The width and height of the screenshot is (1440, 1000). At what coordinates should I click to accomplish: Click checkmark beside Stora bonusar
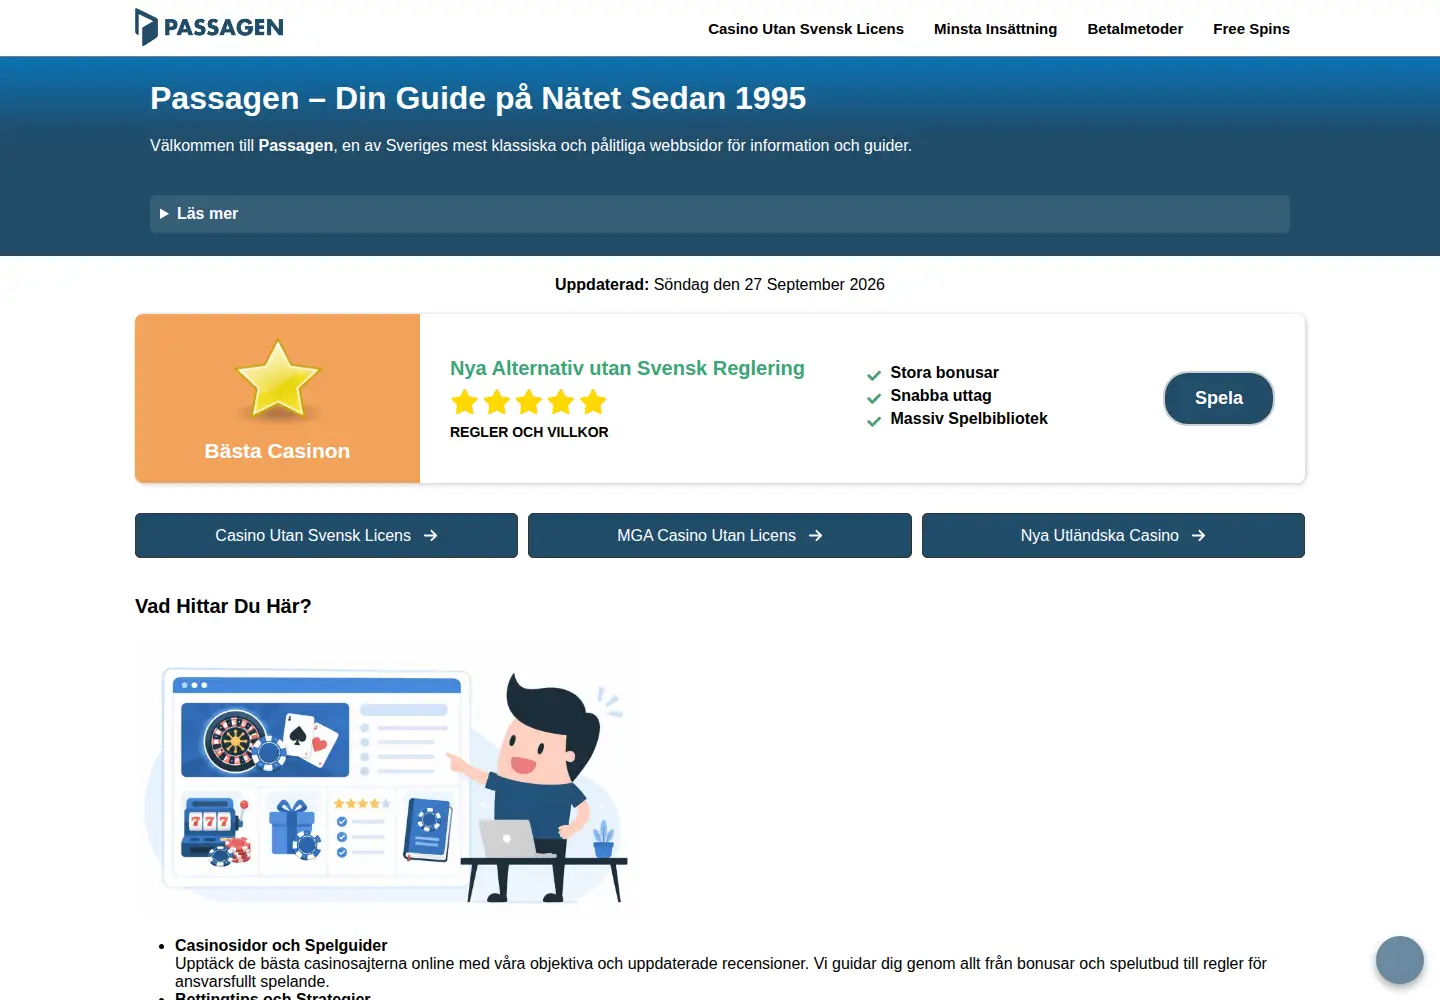874,375
